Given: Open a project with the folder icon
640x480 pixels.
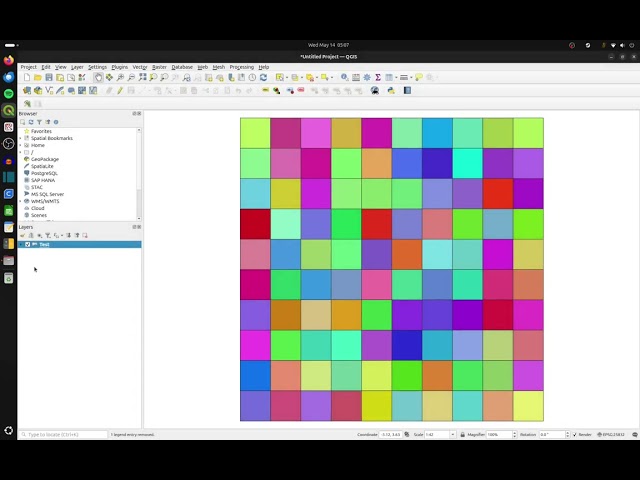Looking at the screenshot, I should 38,77.
